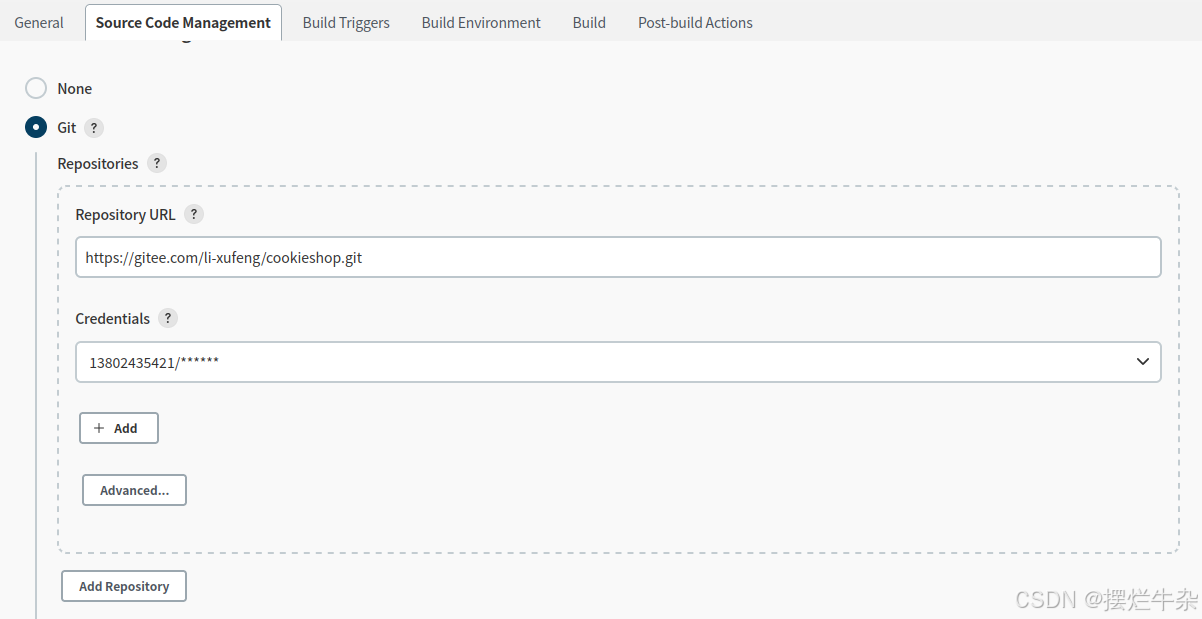The image size is (1202, 619).
Task: Show help for Git option
Action: [x=94, y=128]
